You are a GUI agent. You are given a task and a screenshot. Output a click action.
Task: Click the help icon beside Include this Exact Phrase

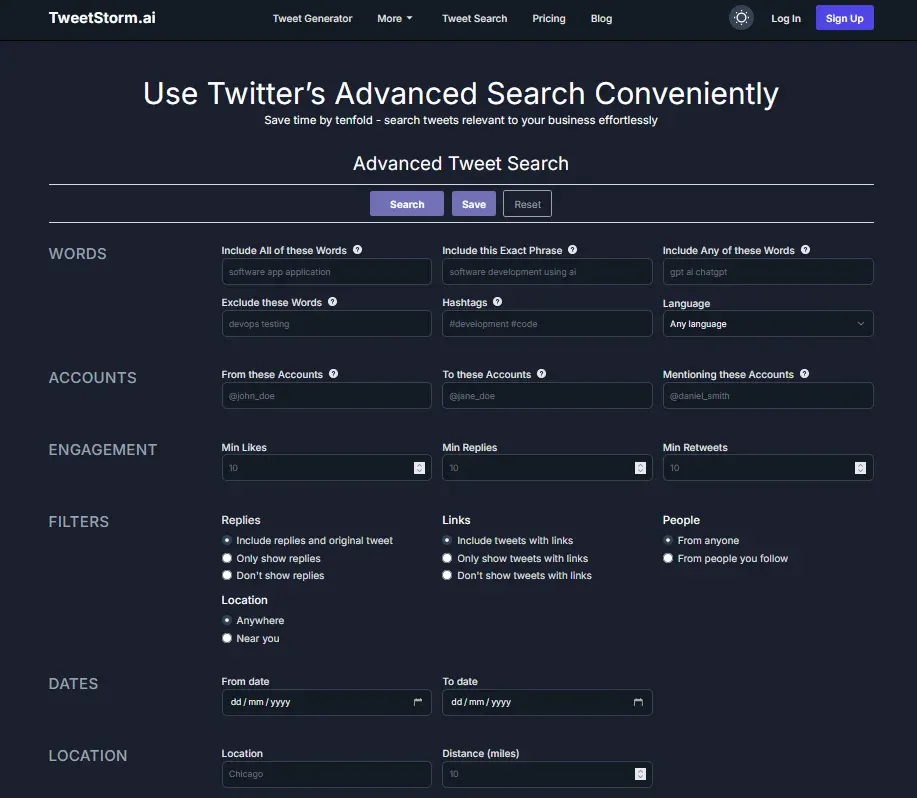(x=571, y=250)
